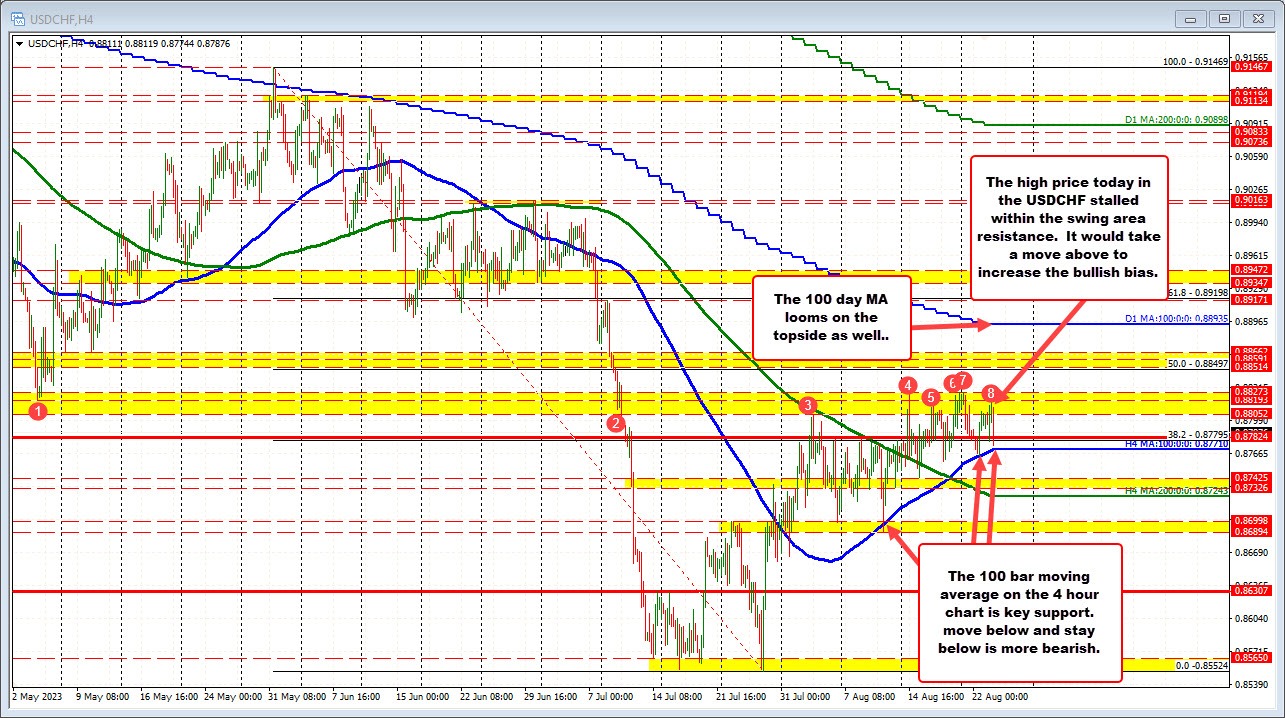Select marker 8 near the latest price bar
Screen dimensions: 1285x718
coord(991,394)
